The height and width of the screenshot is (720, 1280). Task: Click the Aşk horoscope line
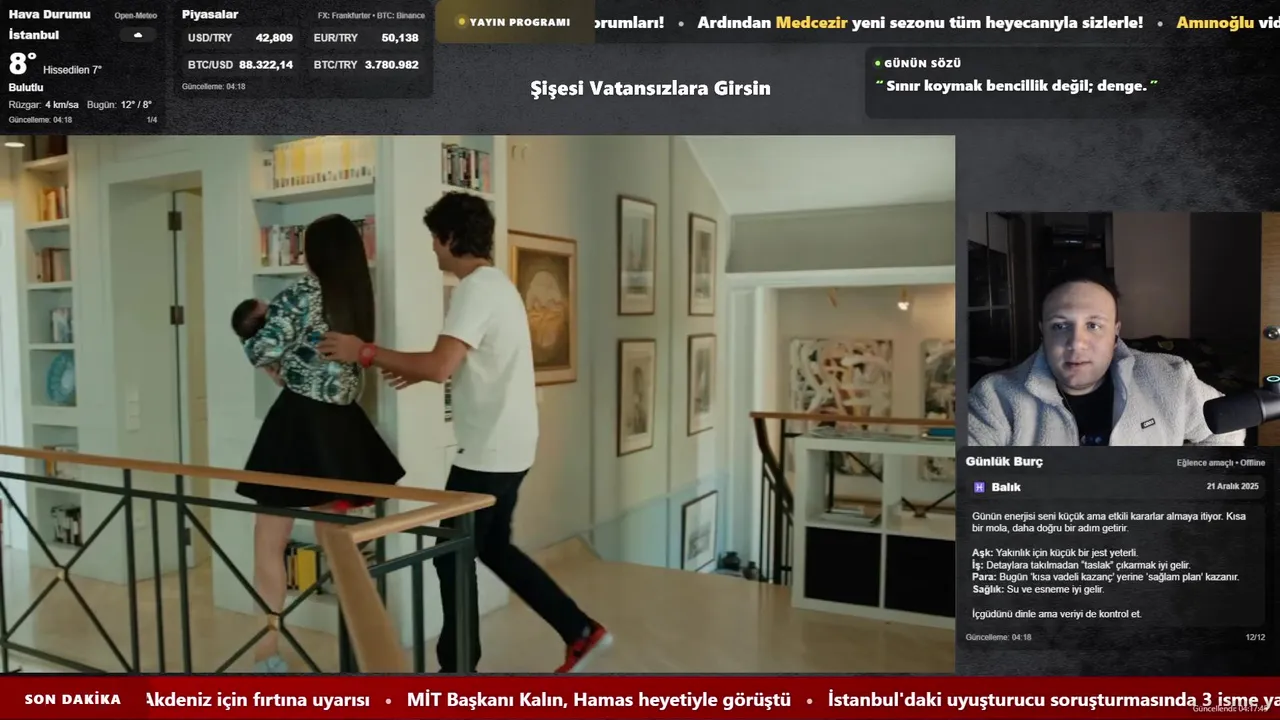point(1055,553)
